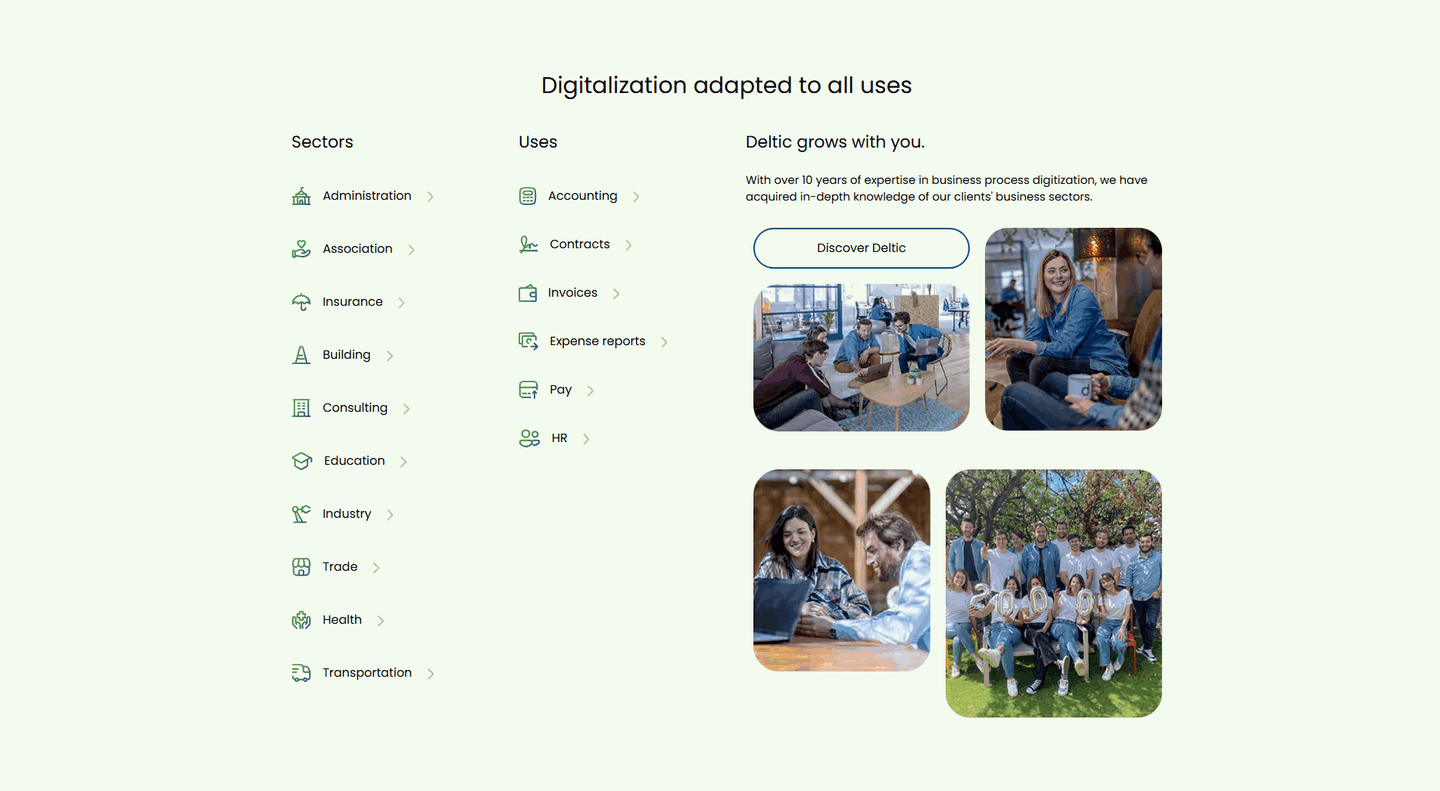This screenshot has height=791, width=1440.
Task: Expand the Consulting chevron arrow
Action: tap(406, 409)
